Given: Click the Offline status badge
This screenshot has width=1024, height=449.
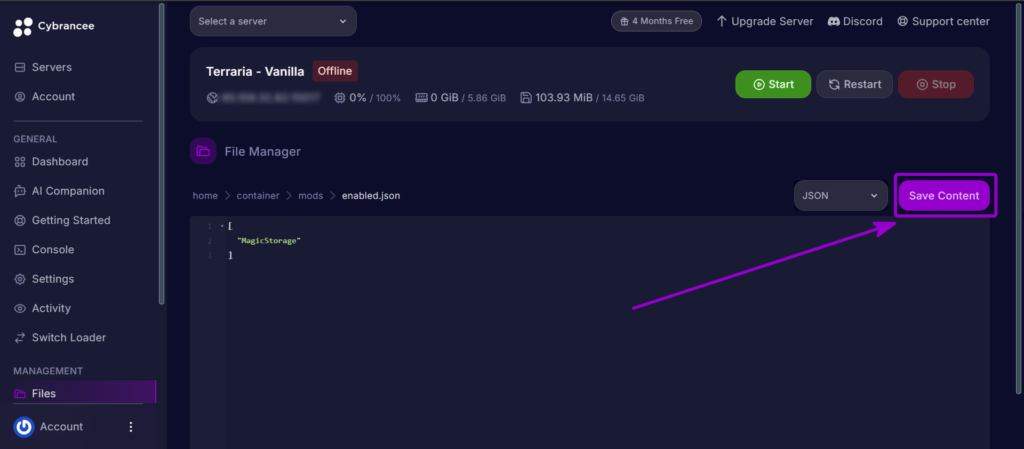Looking at the screenshot, I should point(335,71).
